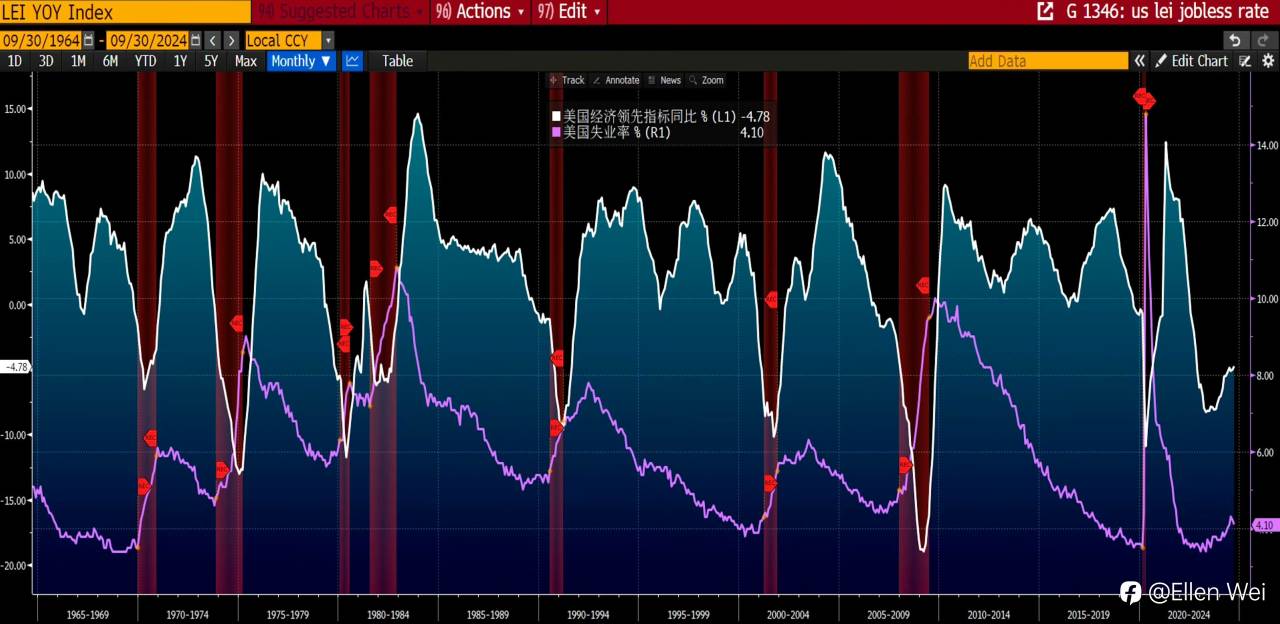Image resolution: width=1280 pixels, height=624 pixels.
Task: Select the 5Y time range button
Action: tap(211, 61)
